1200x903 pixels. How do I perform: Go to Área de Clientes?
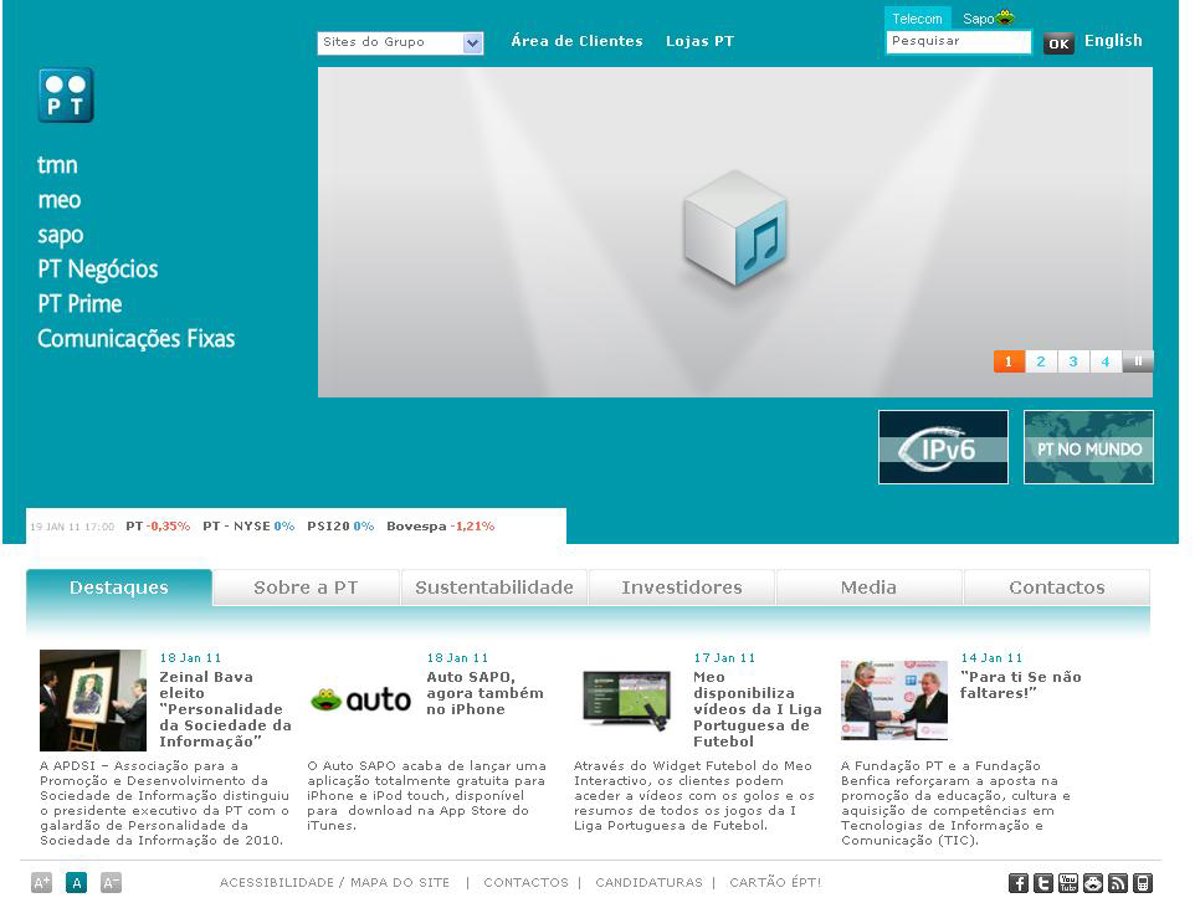(x=576, y=41)
